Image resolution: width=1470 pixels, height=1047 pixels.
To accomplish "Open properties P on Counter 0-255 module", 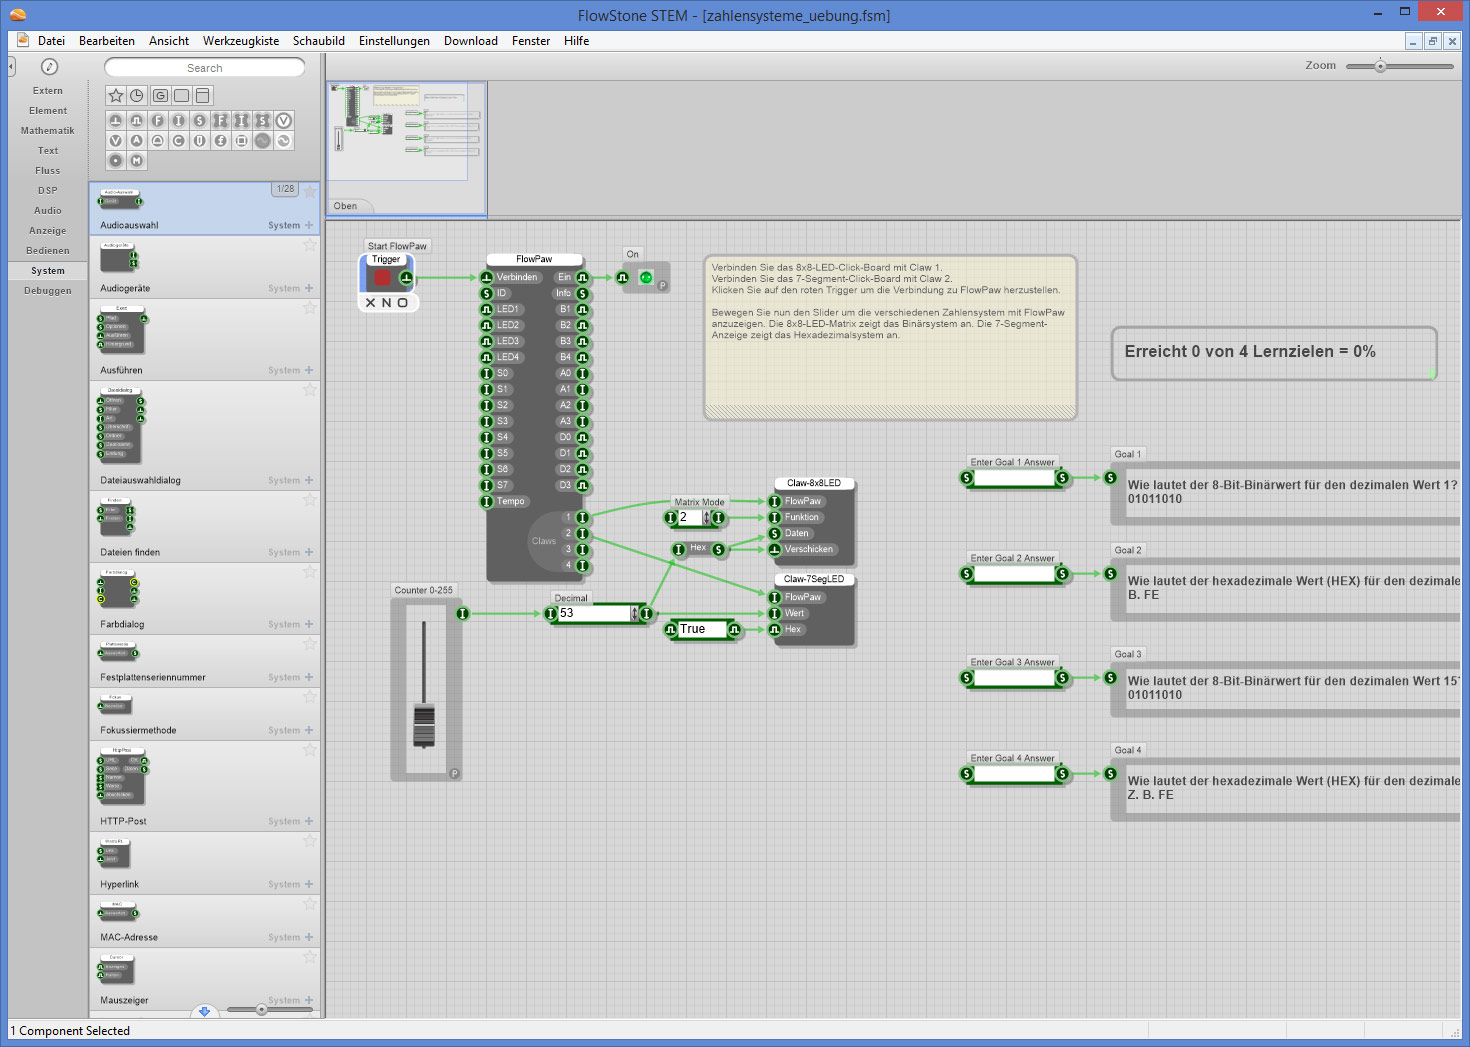I will [454, 774].
